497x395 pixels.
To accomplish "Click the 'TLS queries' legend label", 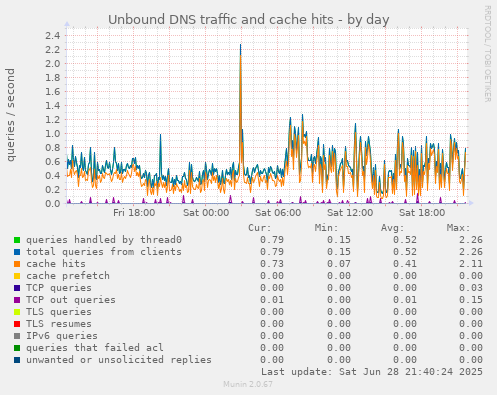I will (x=59, y=312).
